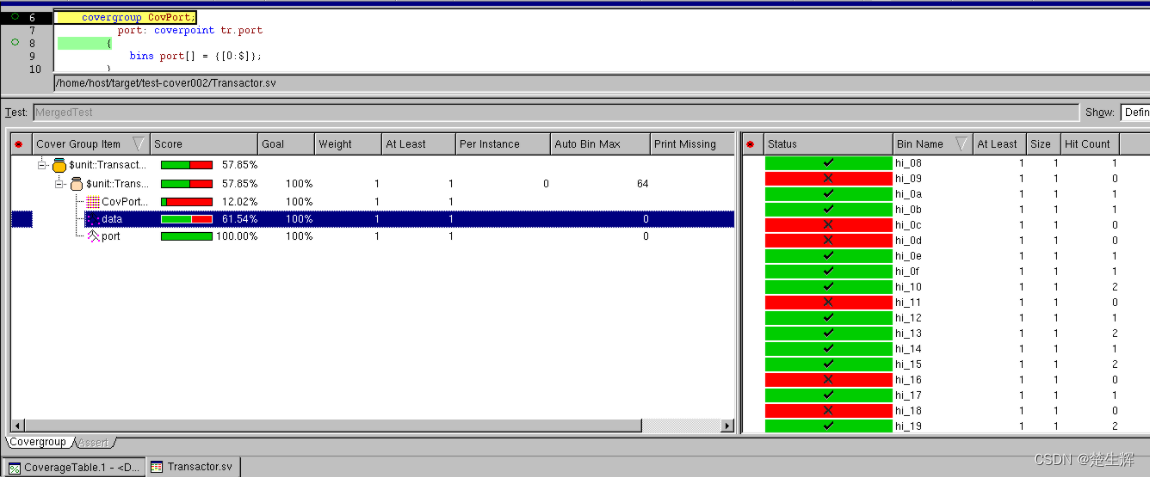Click the data row score bar
Image resolution: width=1150 pixels, height=477 pixels.
(187, 219)
